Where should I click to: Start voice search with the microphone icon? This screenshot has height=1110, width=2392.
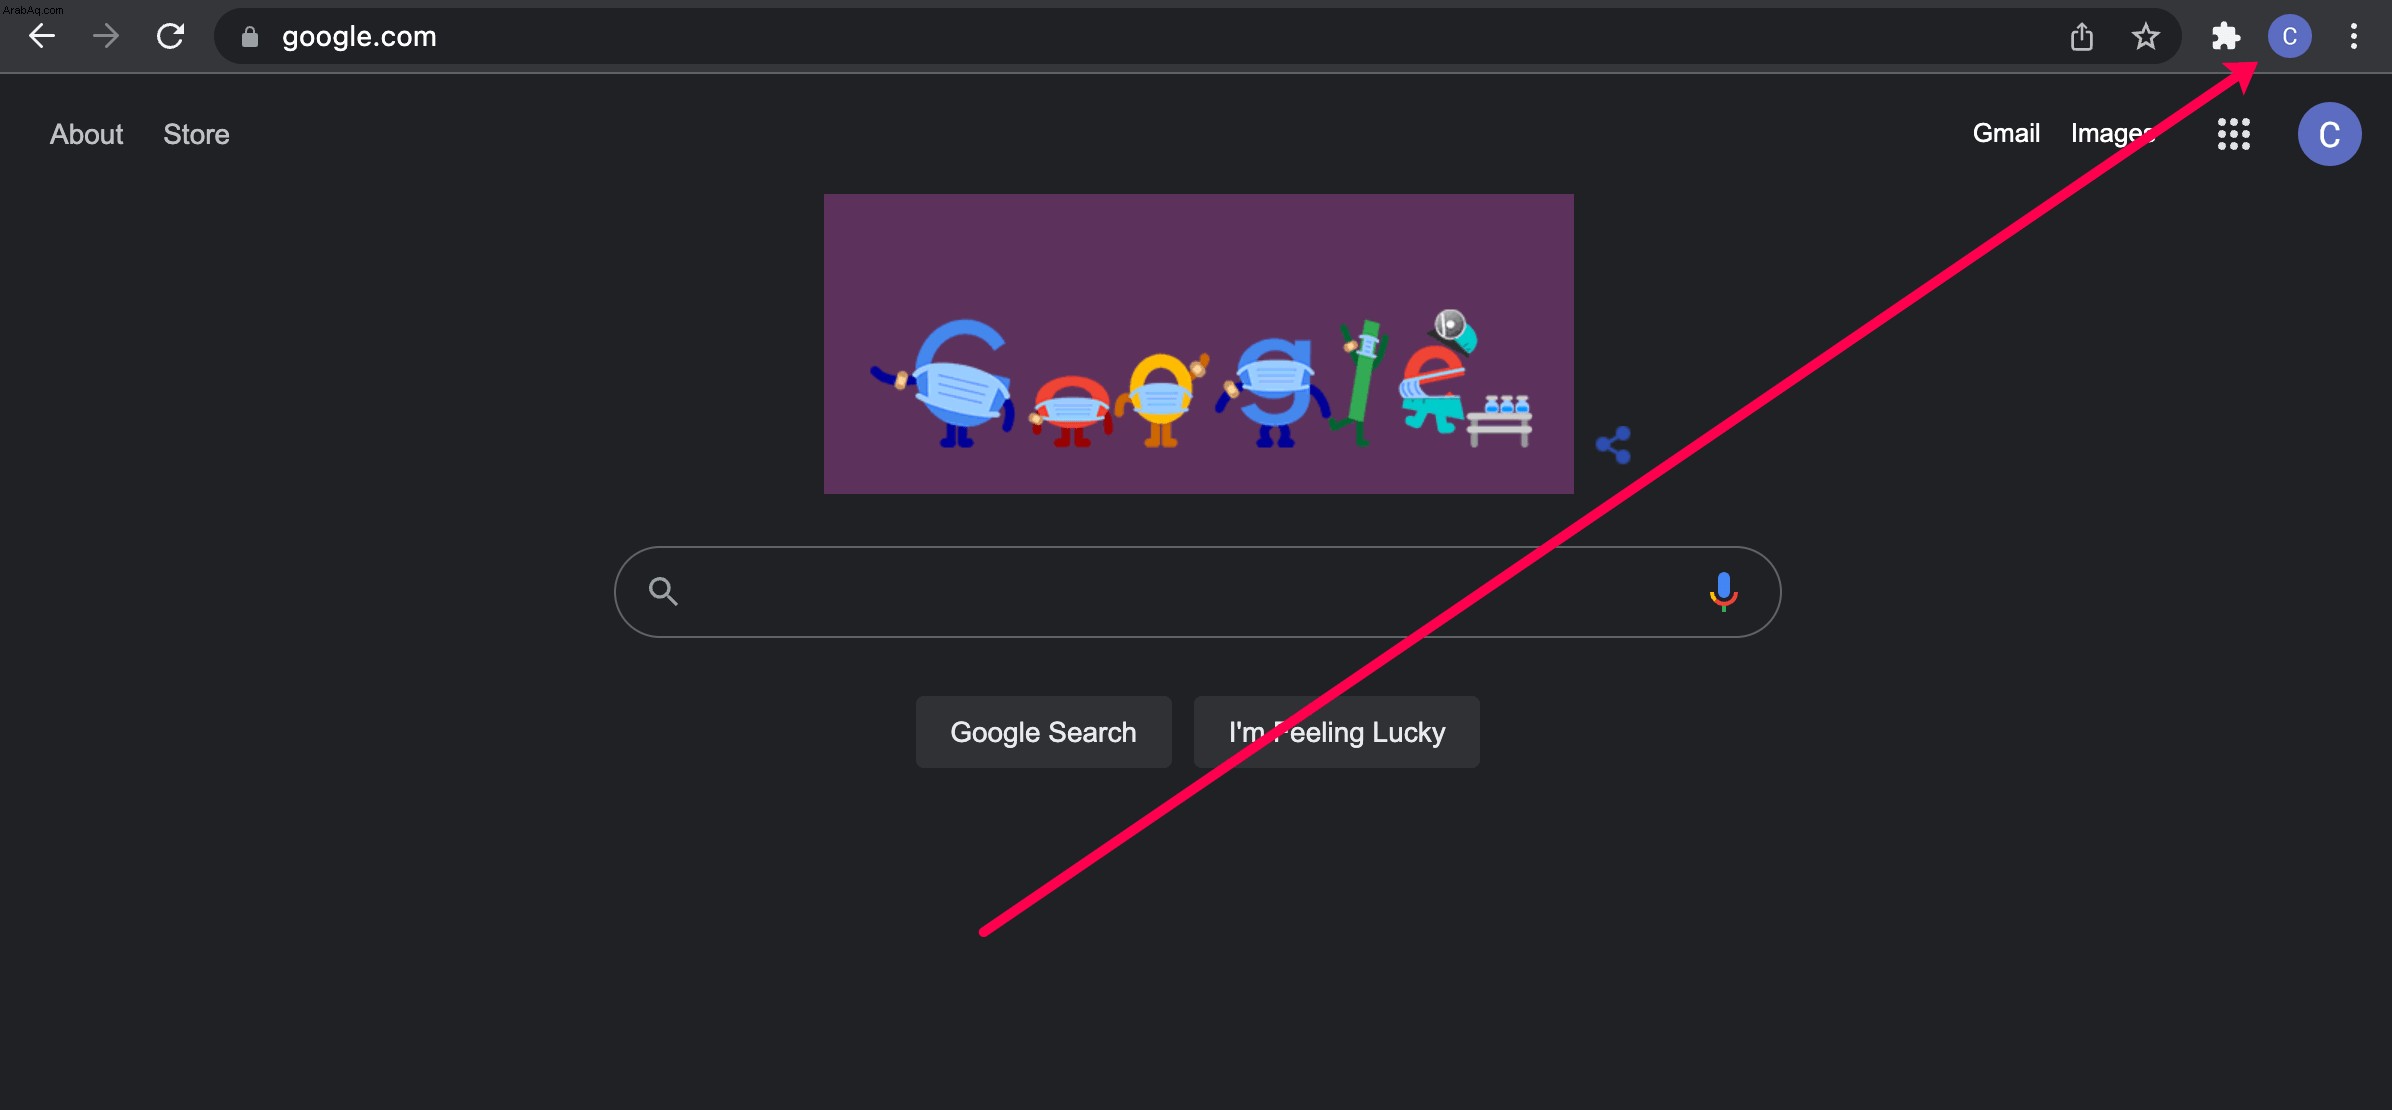pos(1723,592)
